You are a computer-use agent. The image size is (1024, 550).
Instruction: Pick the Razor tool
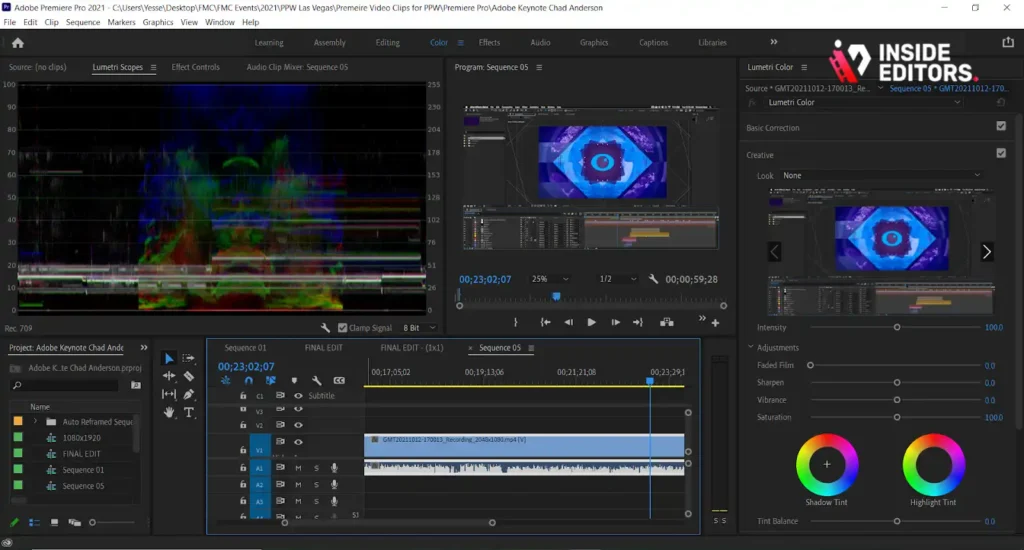pos(189,376)
